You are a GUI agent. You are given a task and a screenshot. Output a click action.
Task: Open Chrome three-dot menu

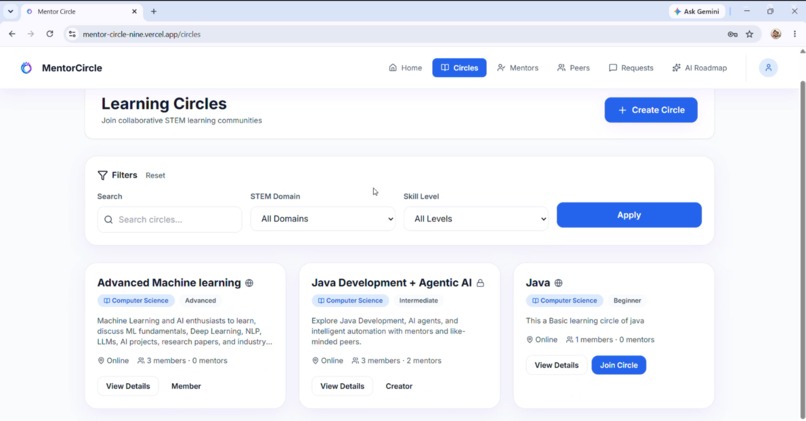click(x=795, y=34)
